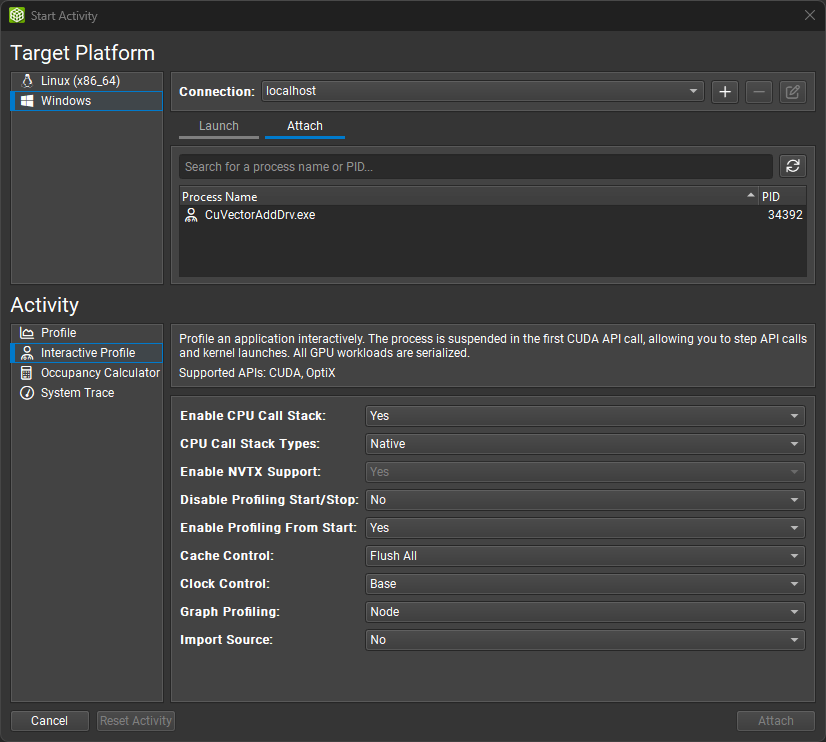Change the Cache Control dropdown
The width and height of the screenshot is (826, 742).
[x=583, y=555]
